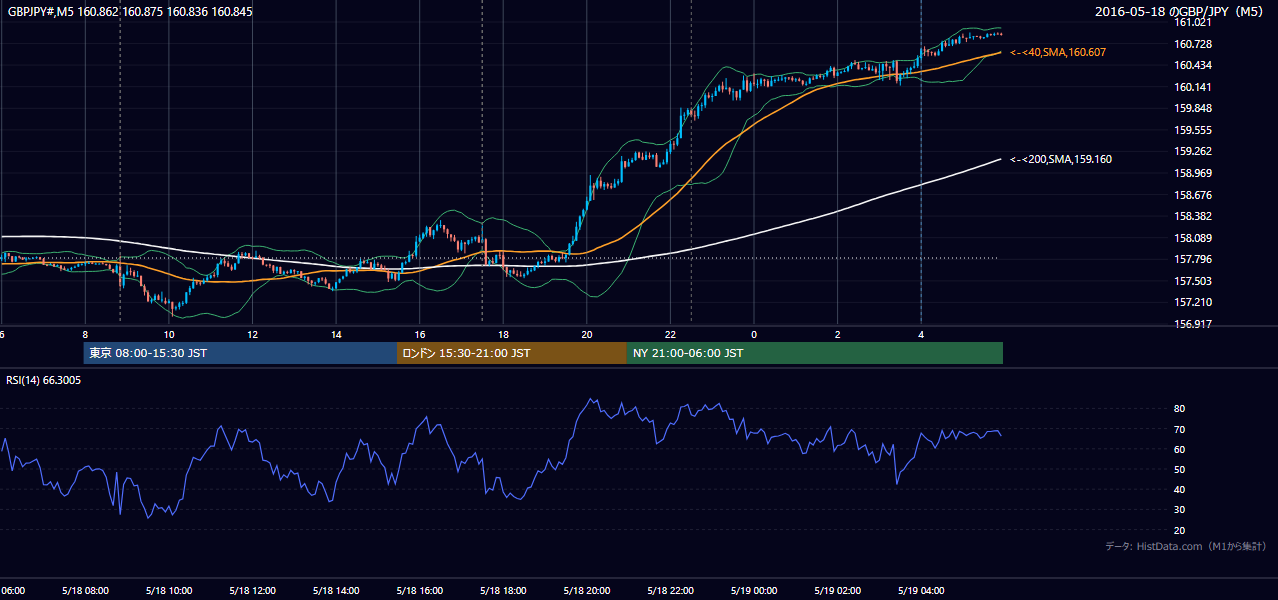Screen dimensions: 1278x600
Task: Click price level 157.210 on the axis
Action: pyautogui.click(x=1193, y=302)
